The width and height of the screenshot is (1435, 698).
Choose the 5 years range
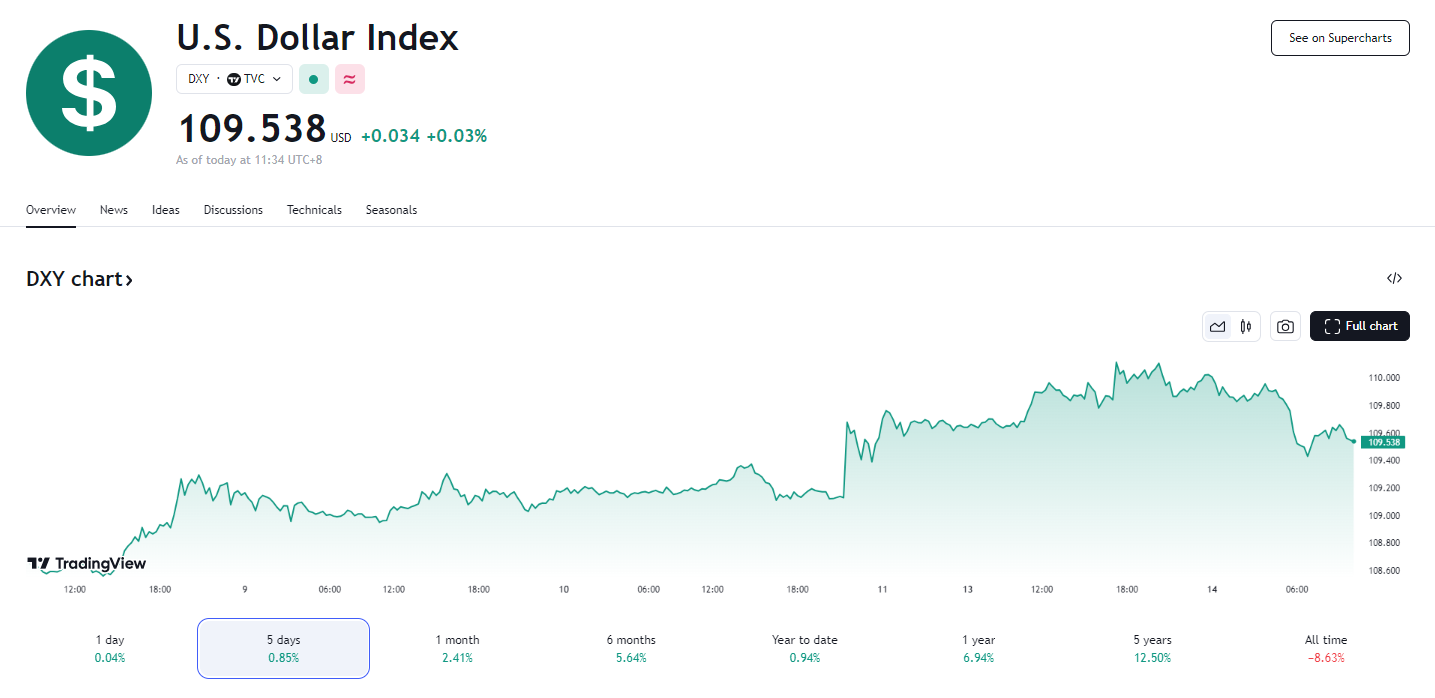click(1152, 648)
